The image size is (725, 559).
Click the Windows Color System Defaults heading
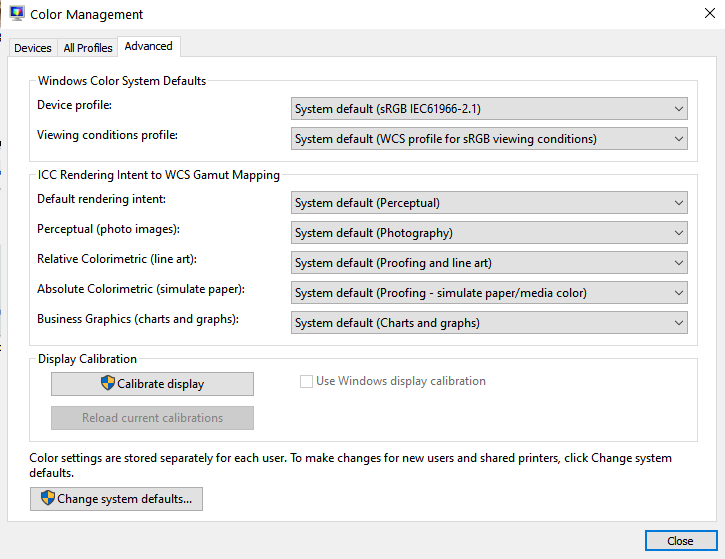[122, 81]
